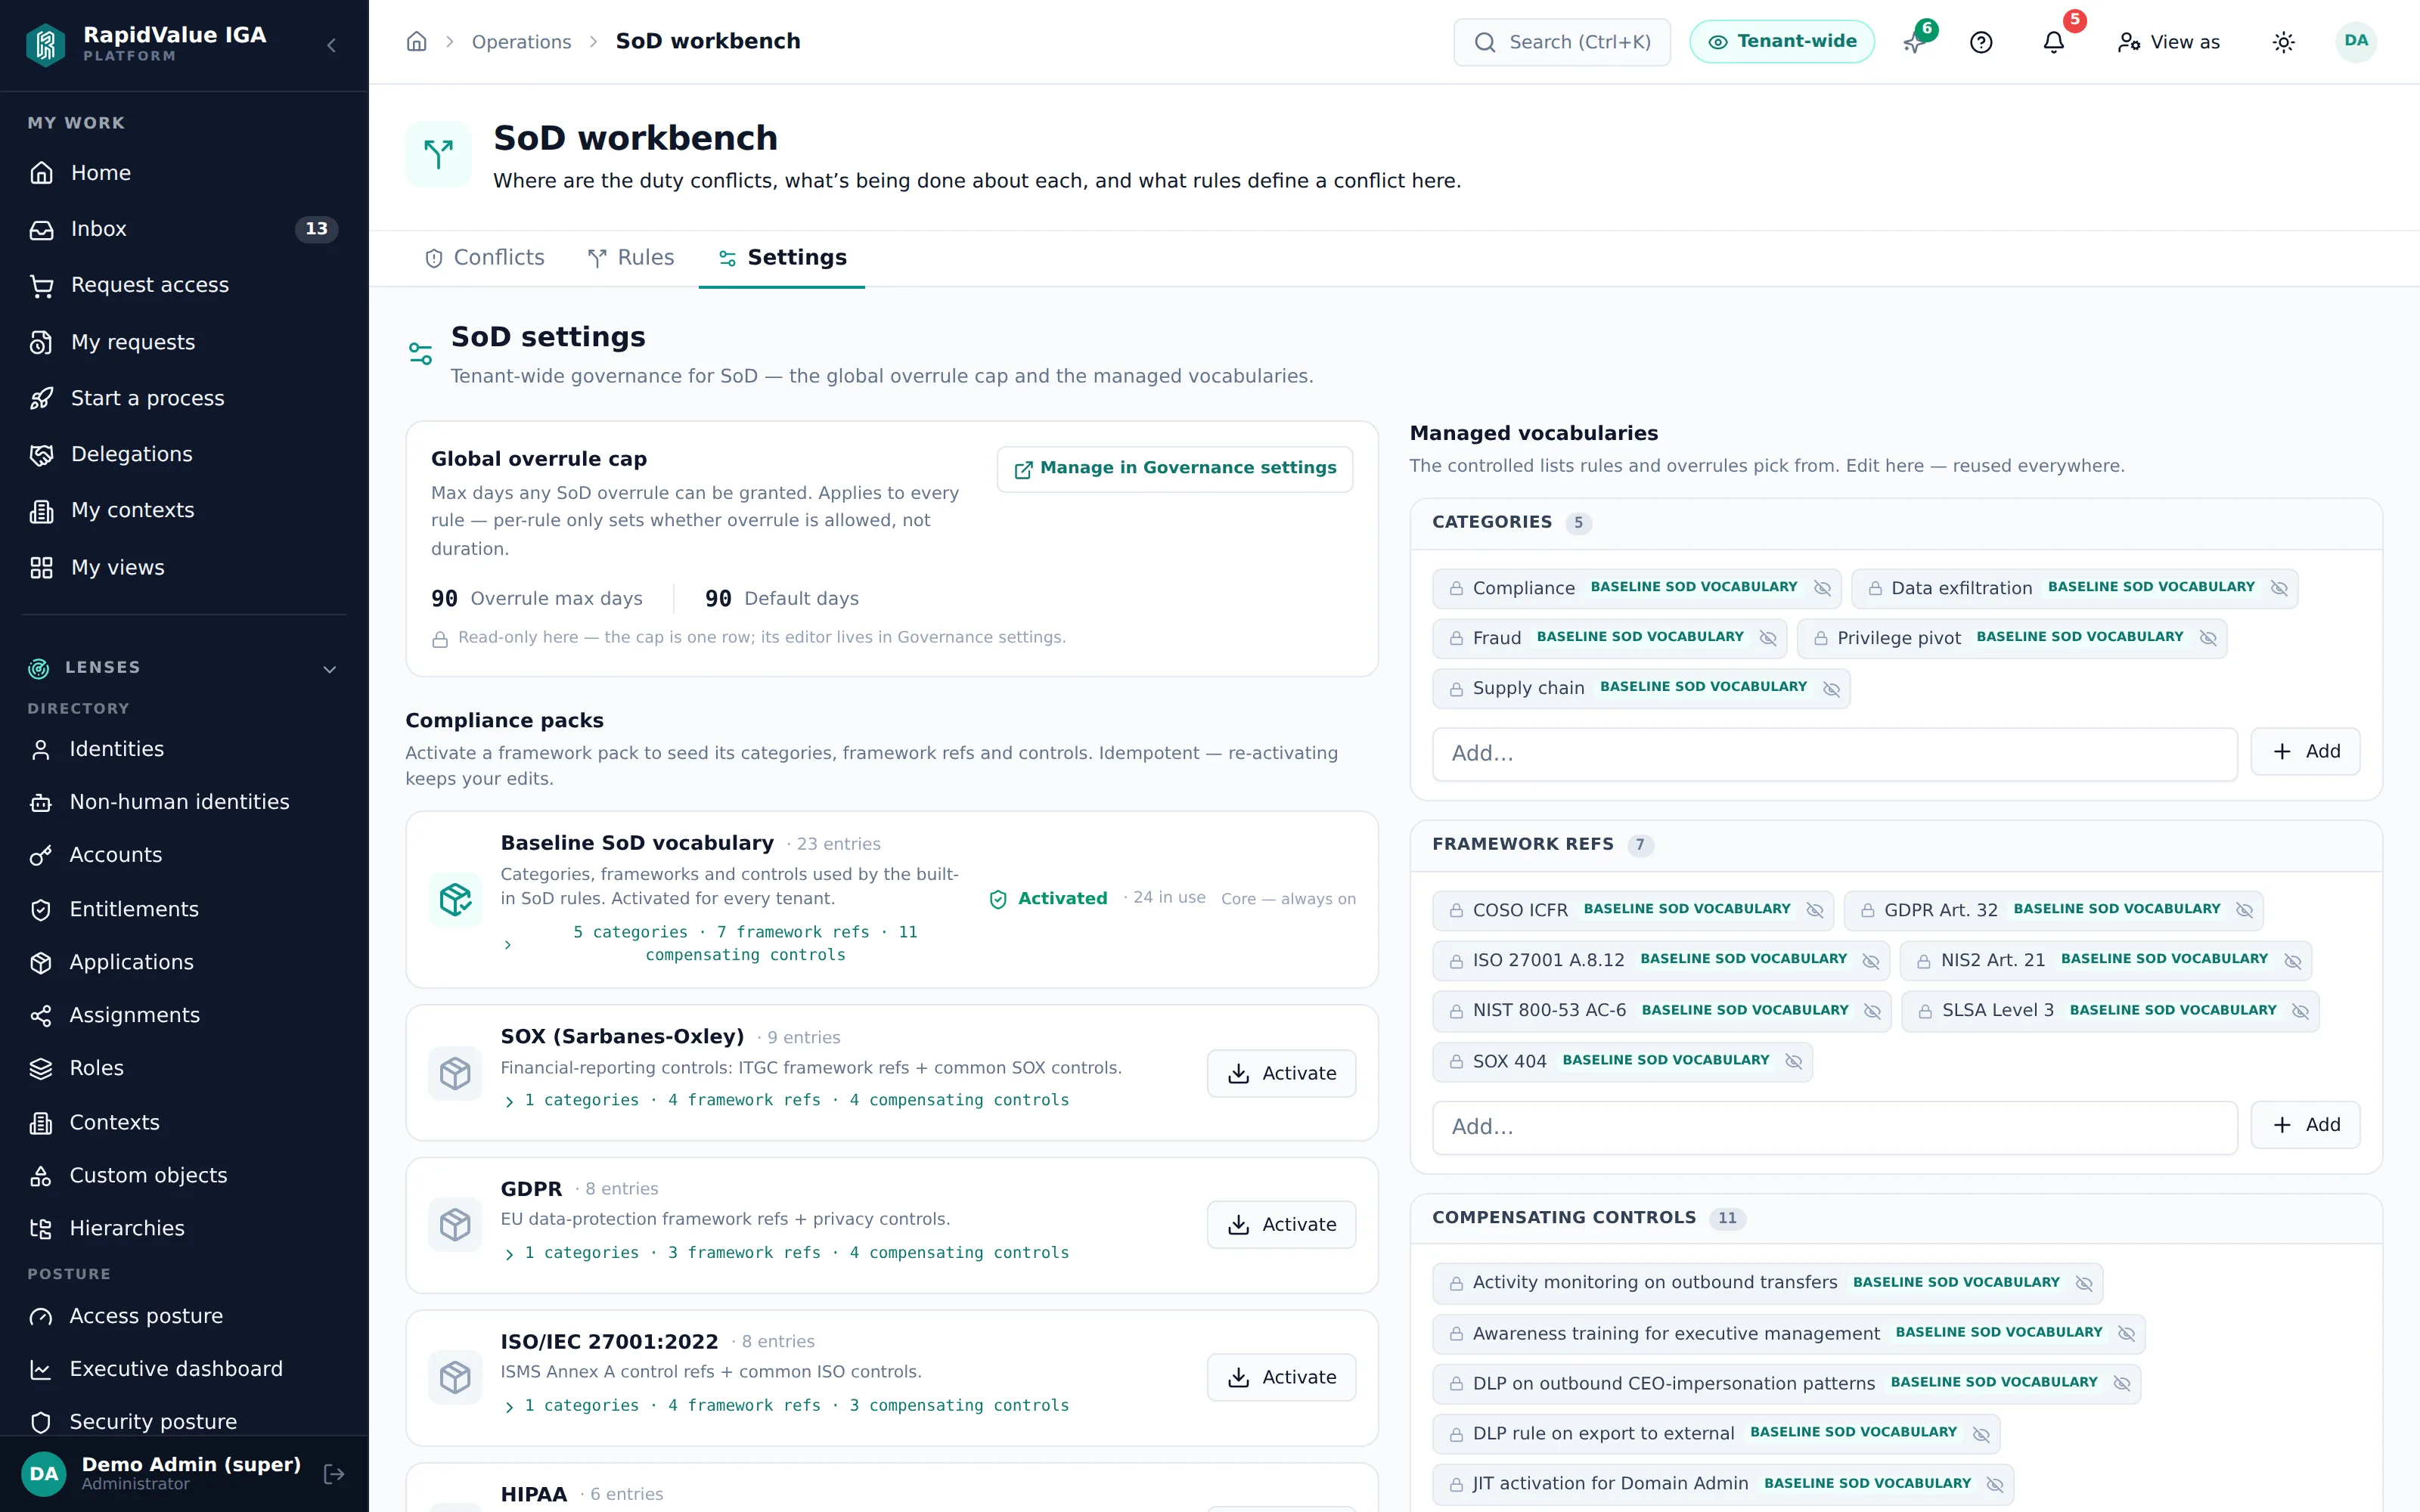The width and height of the screenshot is (2420, 1512).
Task: Select the Settings tab
Action: coord(782,258)
